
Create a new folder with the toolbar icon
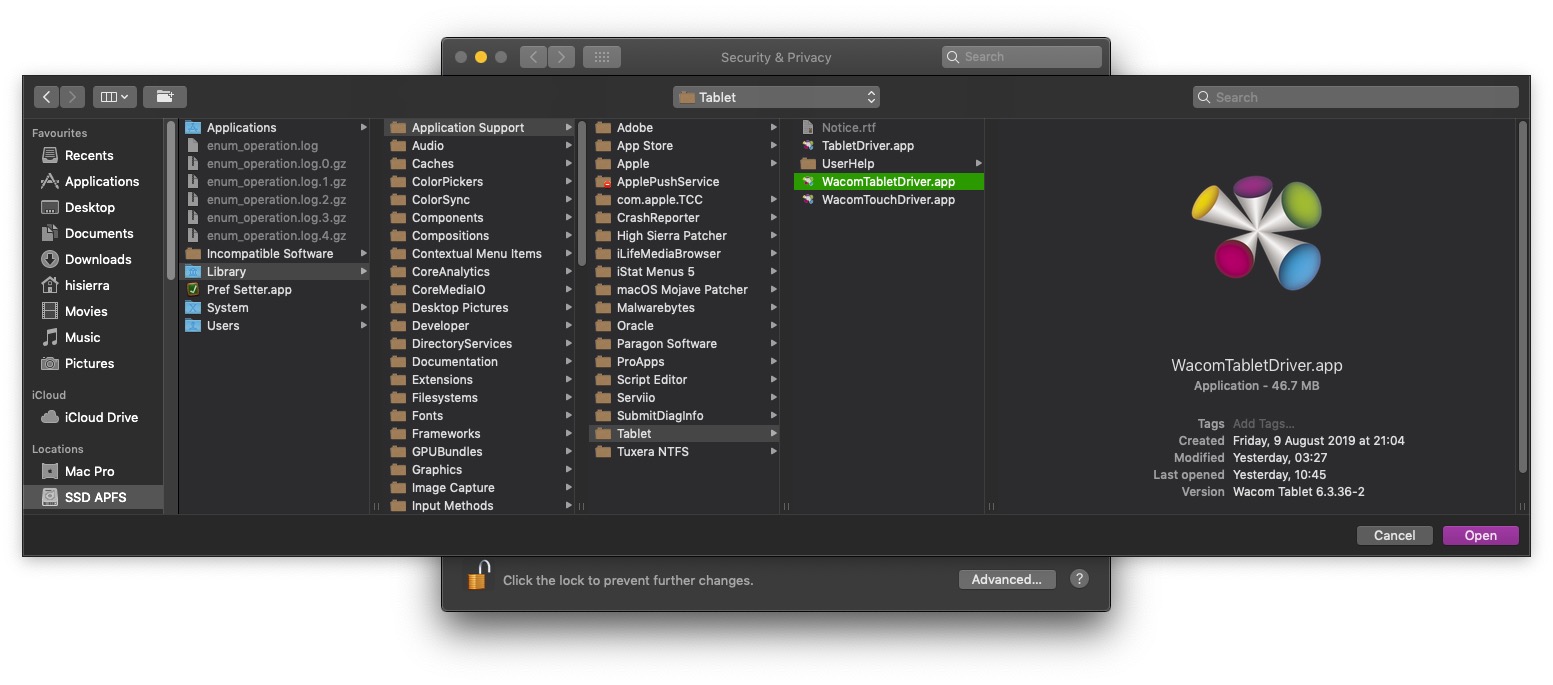point(165,97)
